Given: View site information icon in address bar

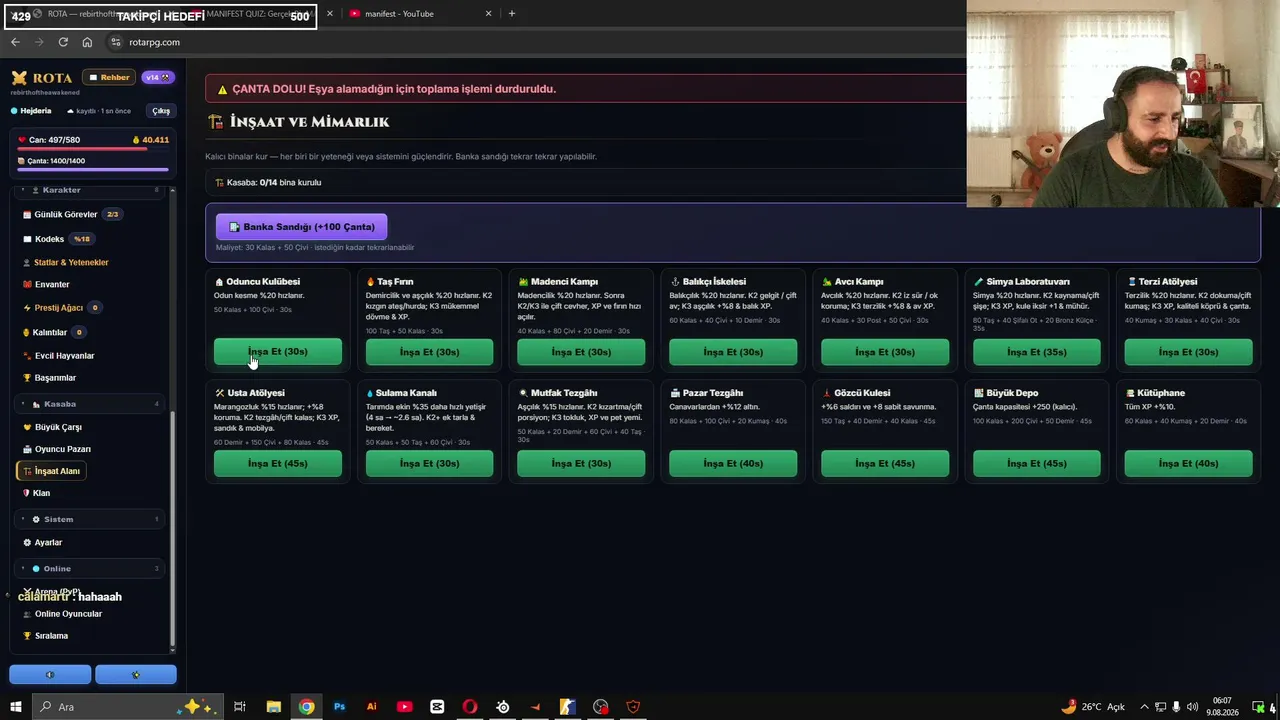Looking at the screenshot, I should coord(116,42).
